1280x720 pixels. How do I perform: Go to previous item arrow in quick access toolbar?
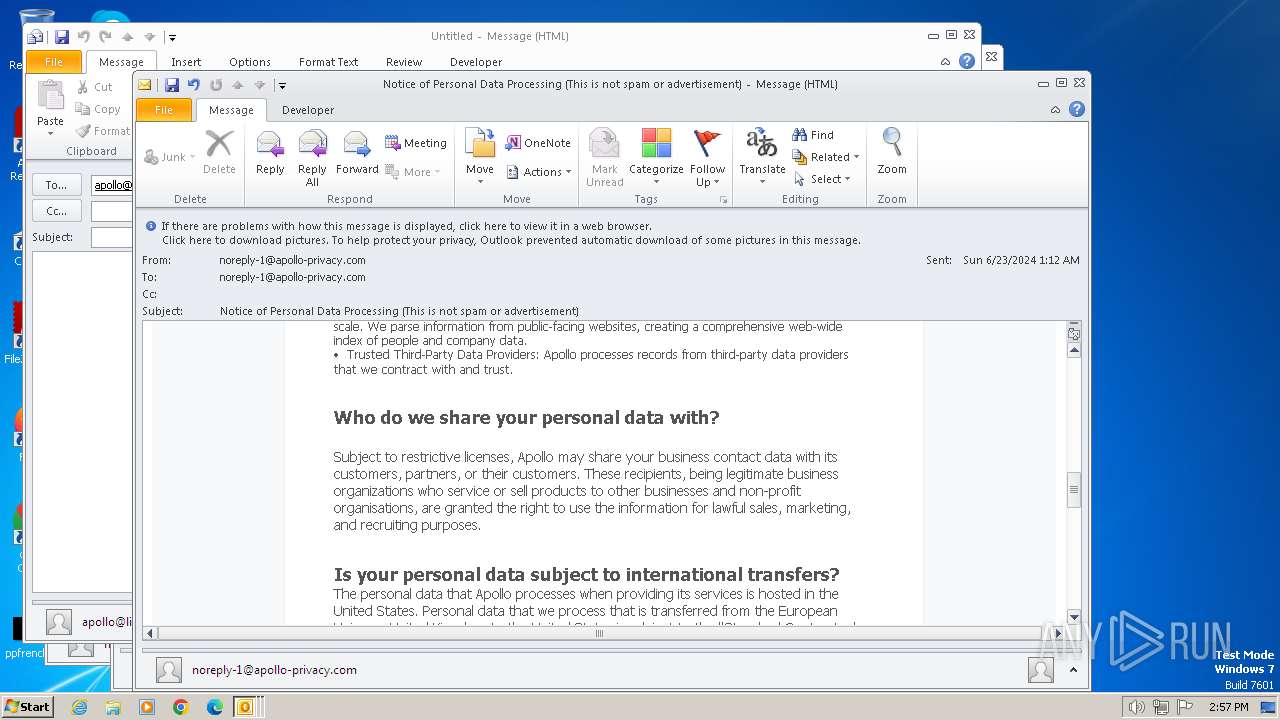pyautogui.click(x=238, y=85)
